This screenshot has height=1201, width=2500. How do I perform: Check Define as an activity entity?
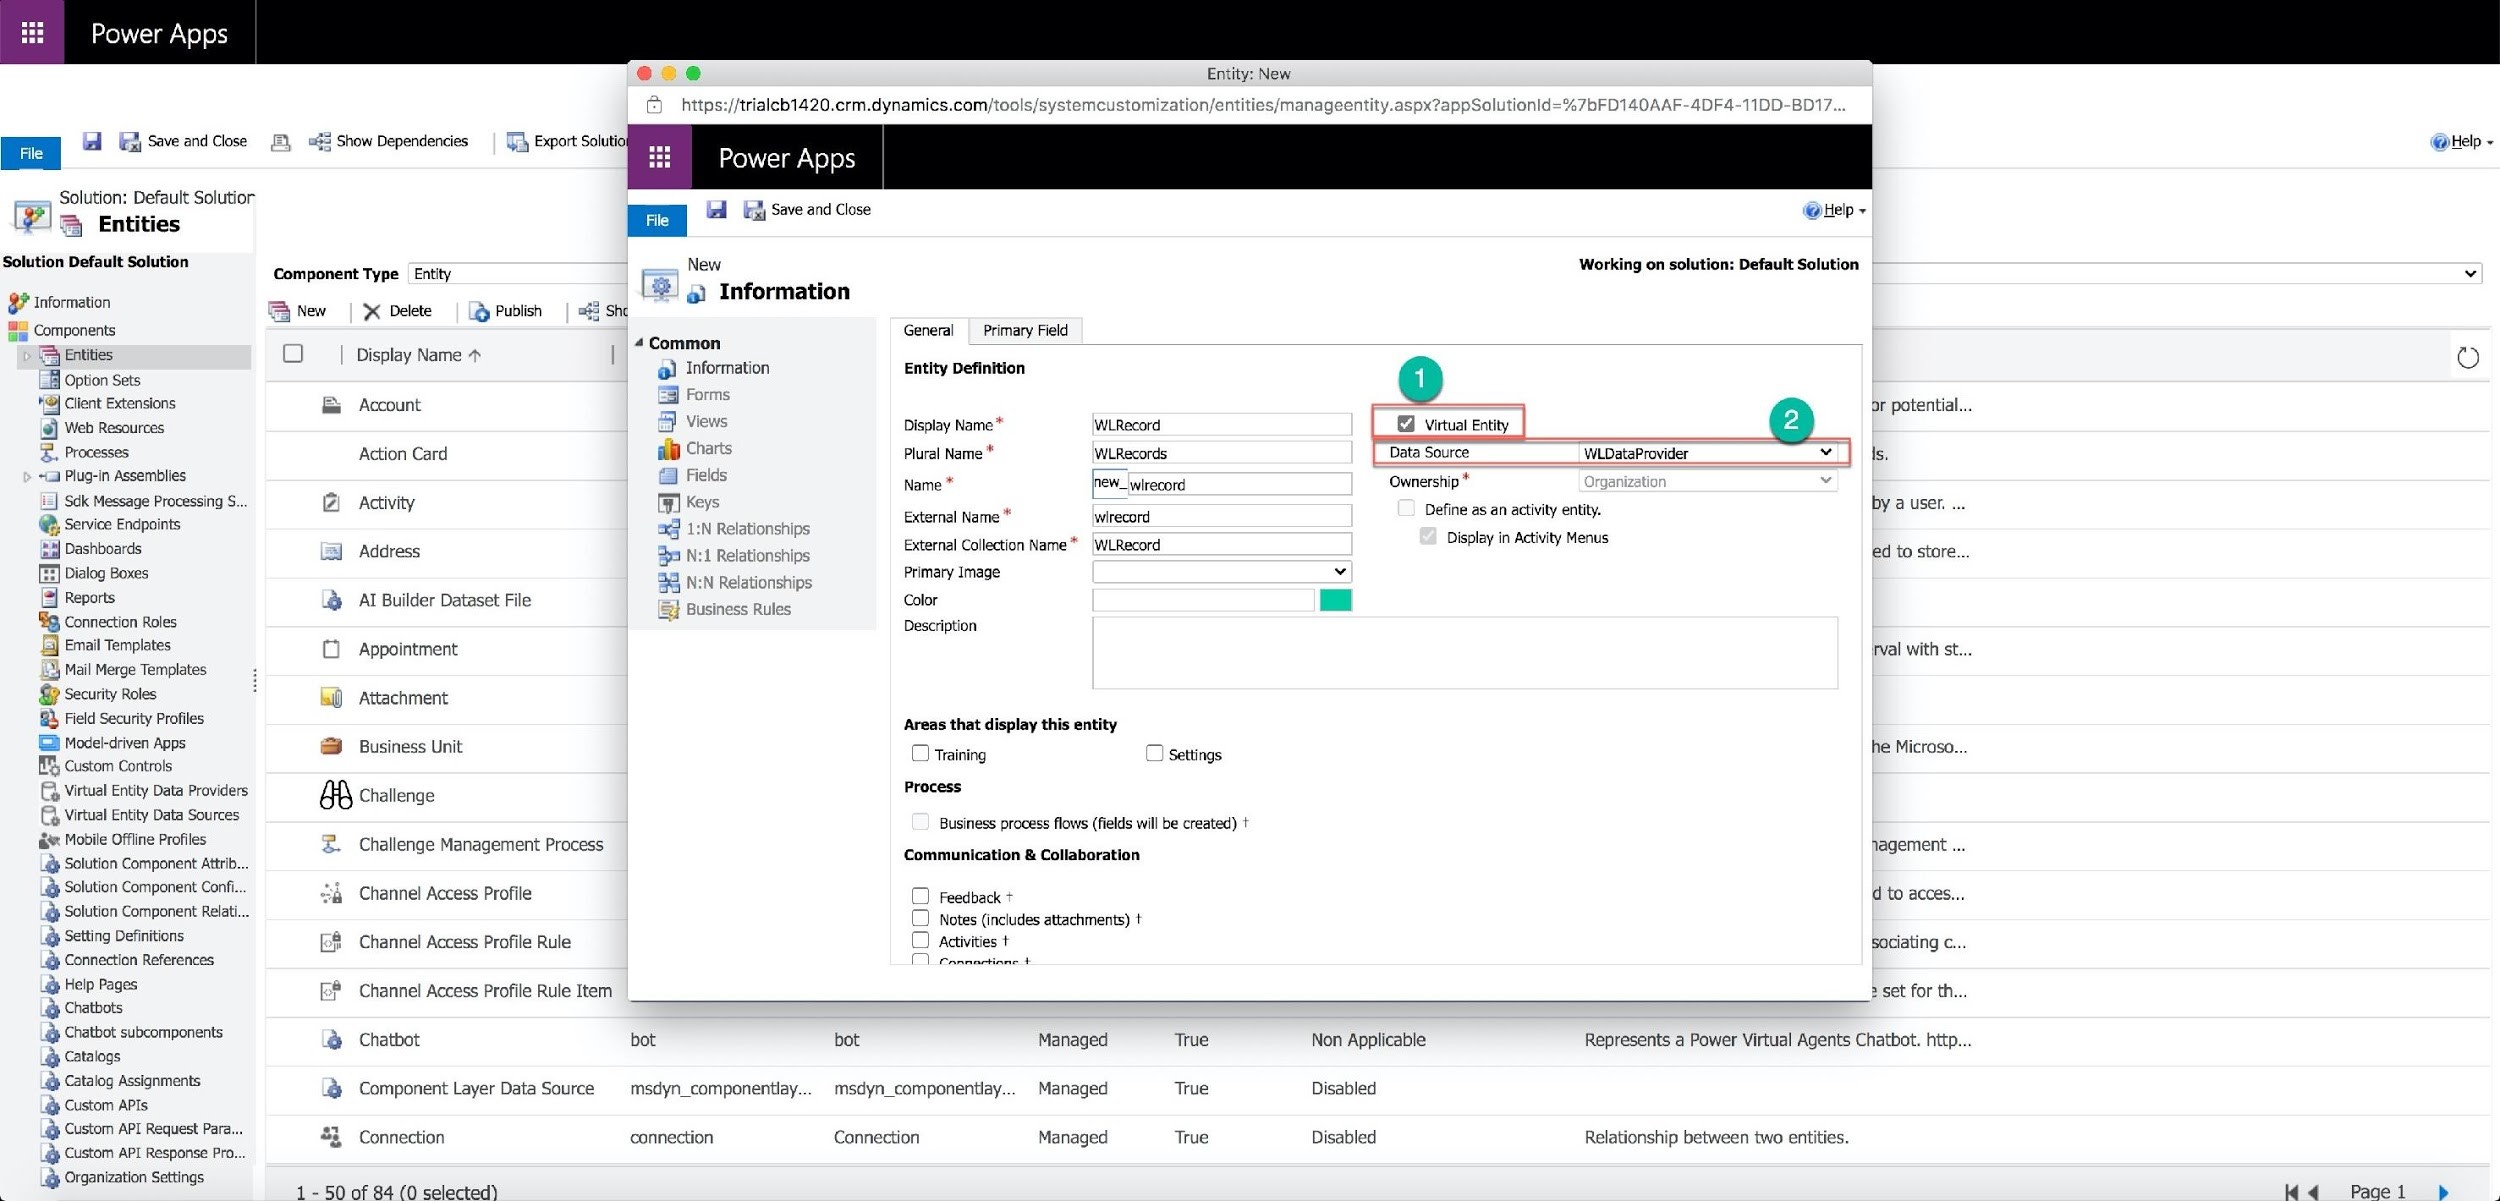tap(1406, 508)
